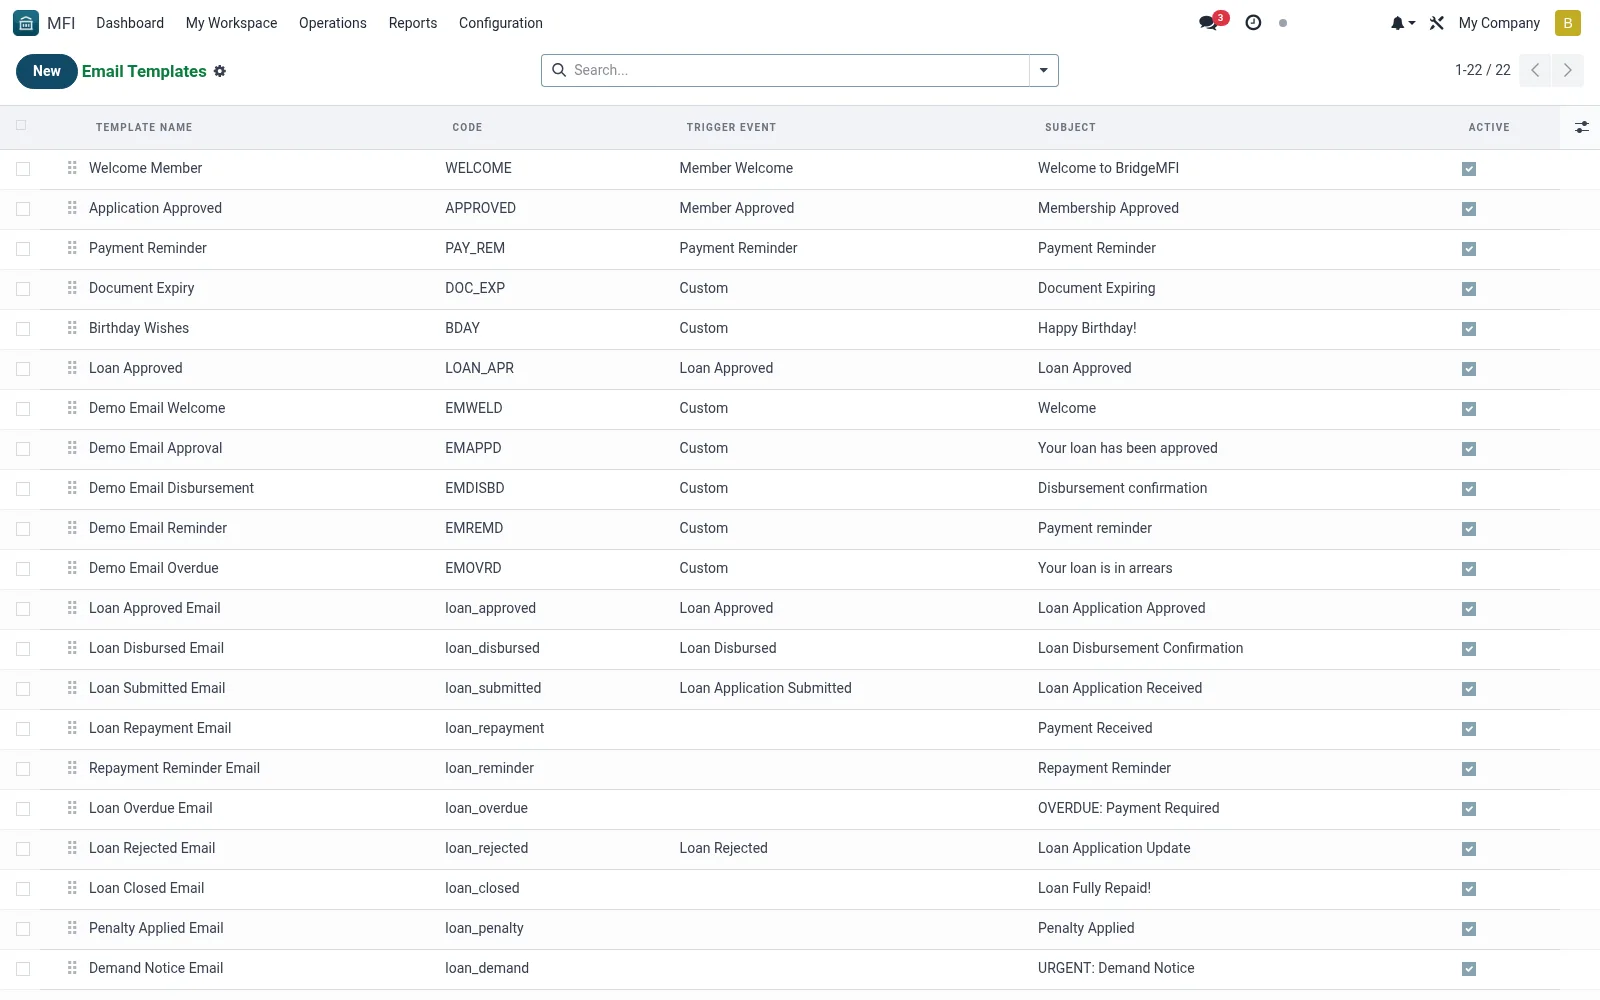This screenshot has height=1000, width=1600.
Task: Grab the drag handle for Loan Disbursed Email
Action: click(x=72, y=648)
